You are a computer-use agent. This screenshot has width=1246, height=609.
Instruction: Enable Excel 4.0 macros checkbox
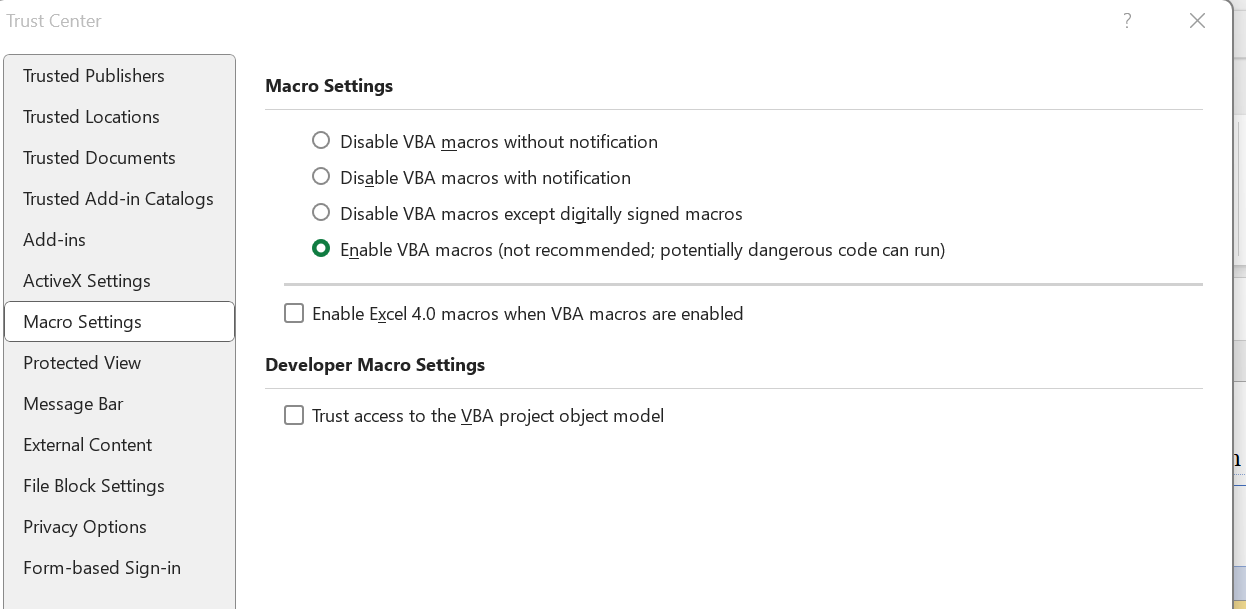pos(294,314)
